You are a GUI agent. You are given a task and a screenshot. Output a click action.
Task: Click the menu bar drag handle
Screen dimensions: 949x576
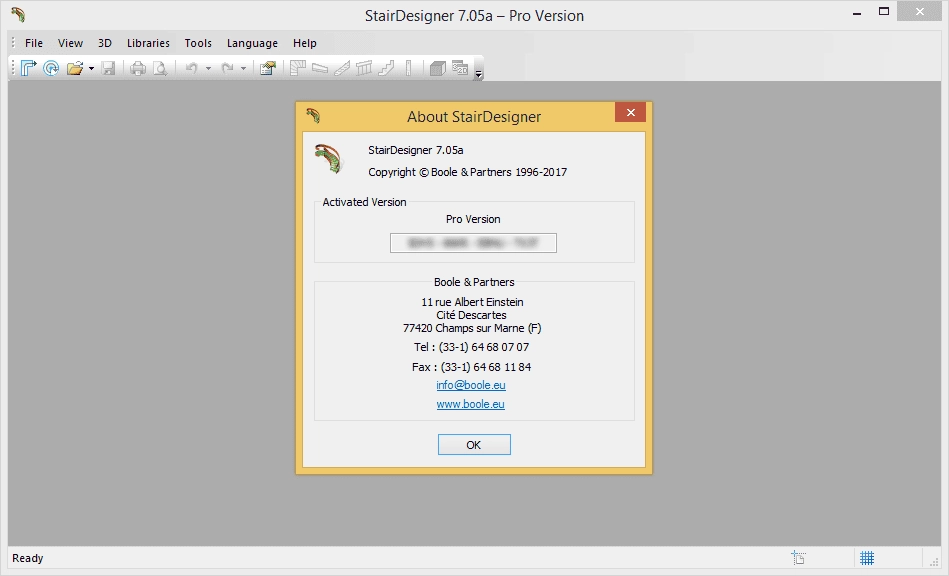13,43
